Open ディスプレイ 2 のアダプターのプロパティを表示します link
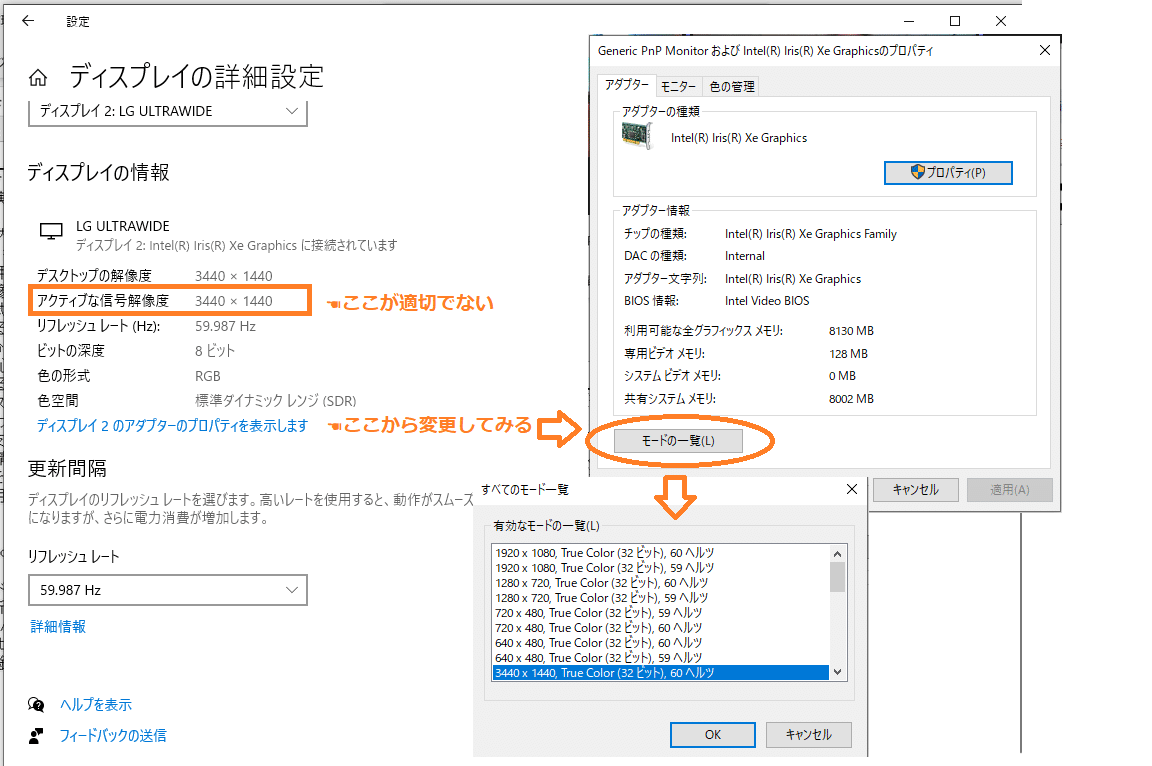Screen dimensions: 1152x766 173,426
